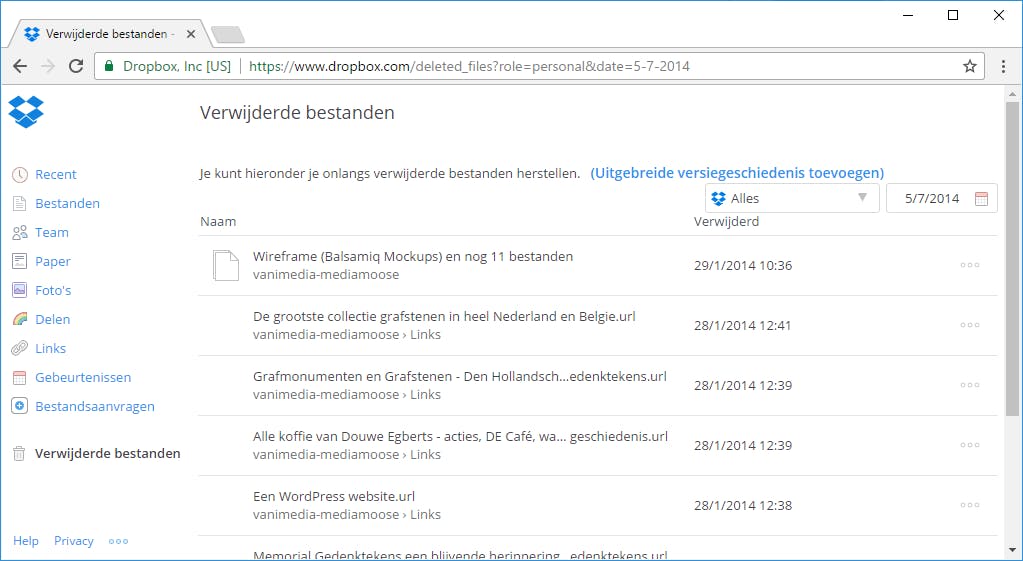1023x561 pixels.
Task: Click the scrollbar down arrow
Action: point(1012,551)
